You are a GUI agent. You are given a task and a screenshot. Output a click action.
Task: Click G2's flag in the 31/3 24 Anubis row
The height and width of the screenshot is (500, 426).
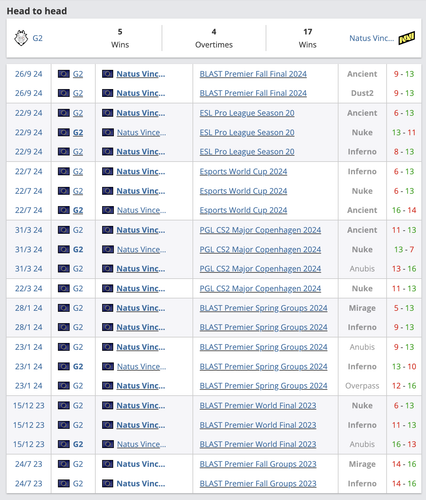coord(64,269)
